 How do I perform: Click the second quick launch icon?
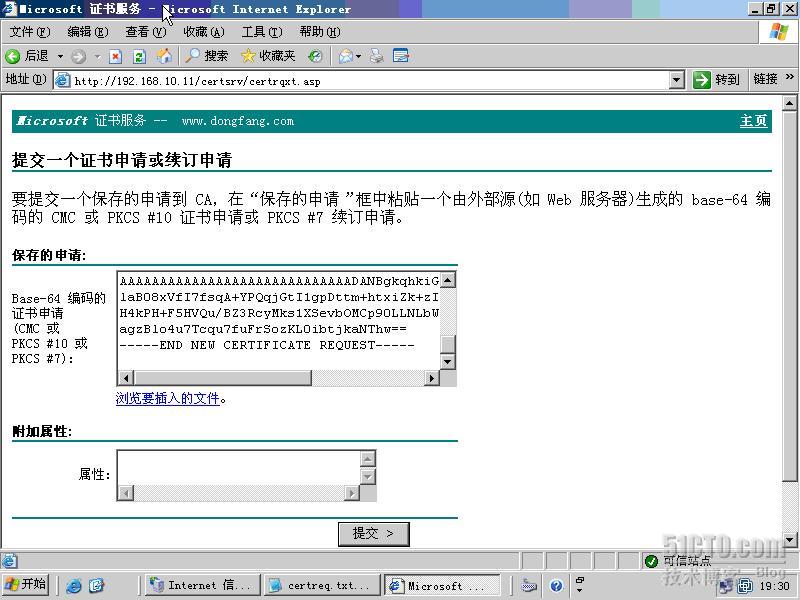96,586
